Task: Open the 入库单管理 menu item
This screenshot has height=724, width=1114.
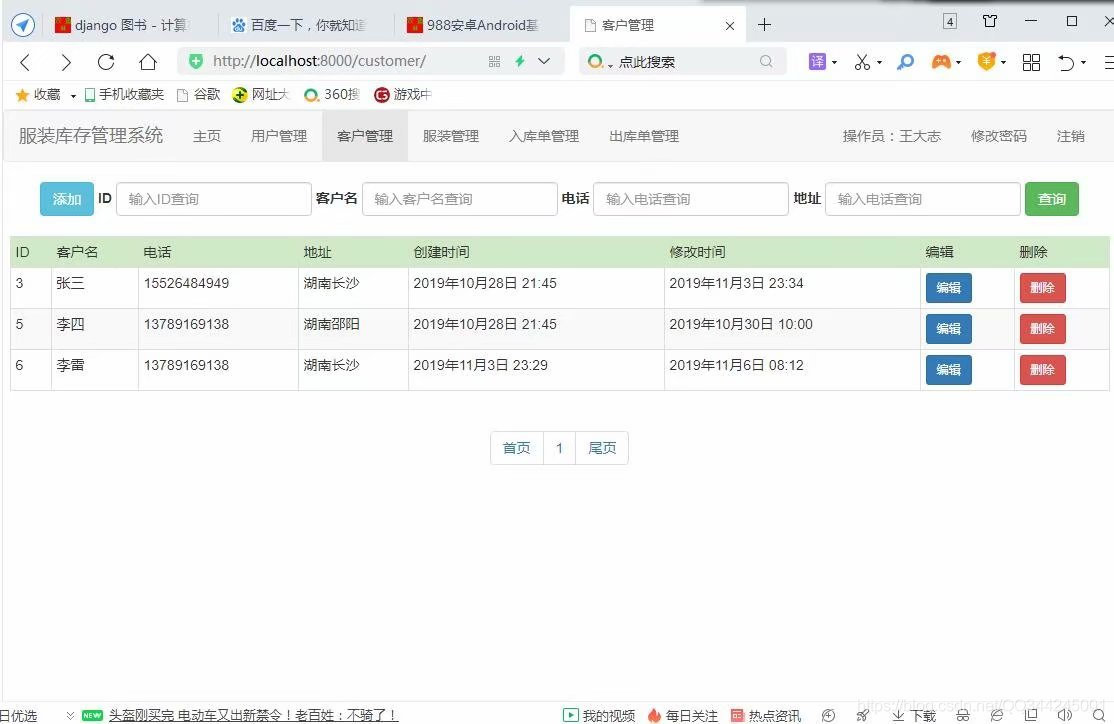Action: pyautogui.click(x=543, y=136)
